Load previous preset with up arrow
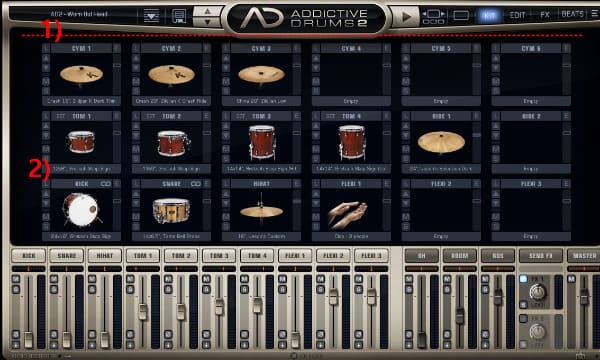Screen dimensions: 600x360 207,11
